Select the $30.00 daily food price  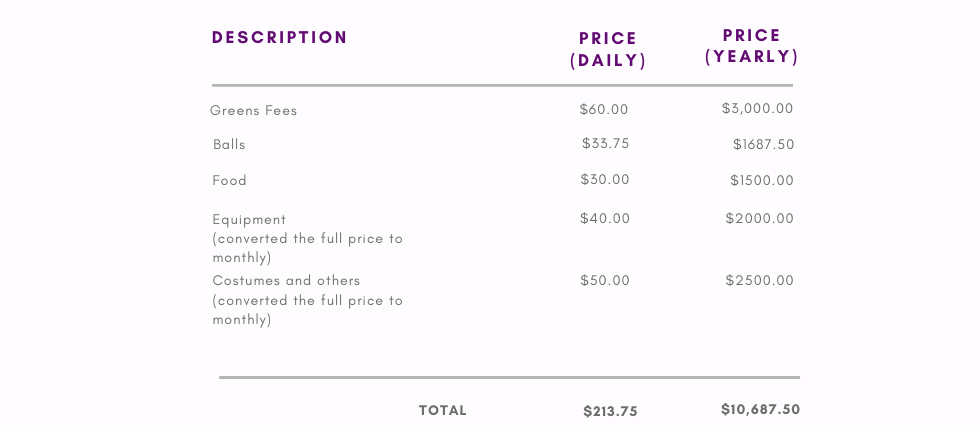[x=605, y=179]
